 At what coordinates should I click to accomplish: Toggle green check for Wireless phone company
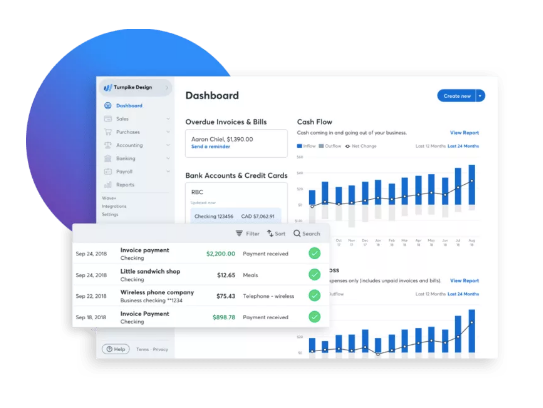[x=314, y=295]
